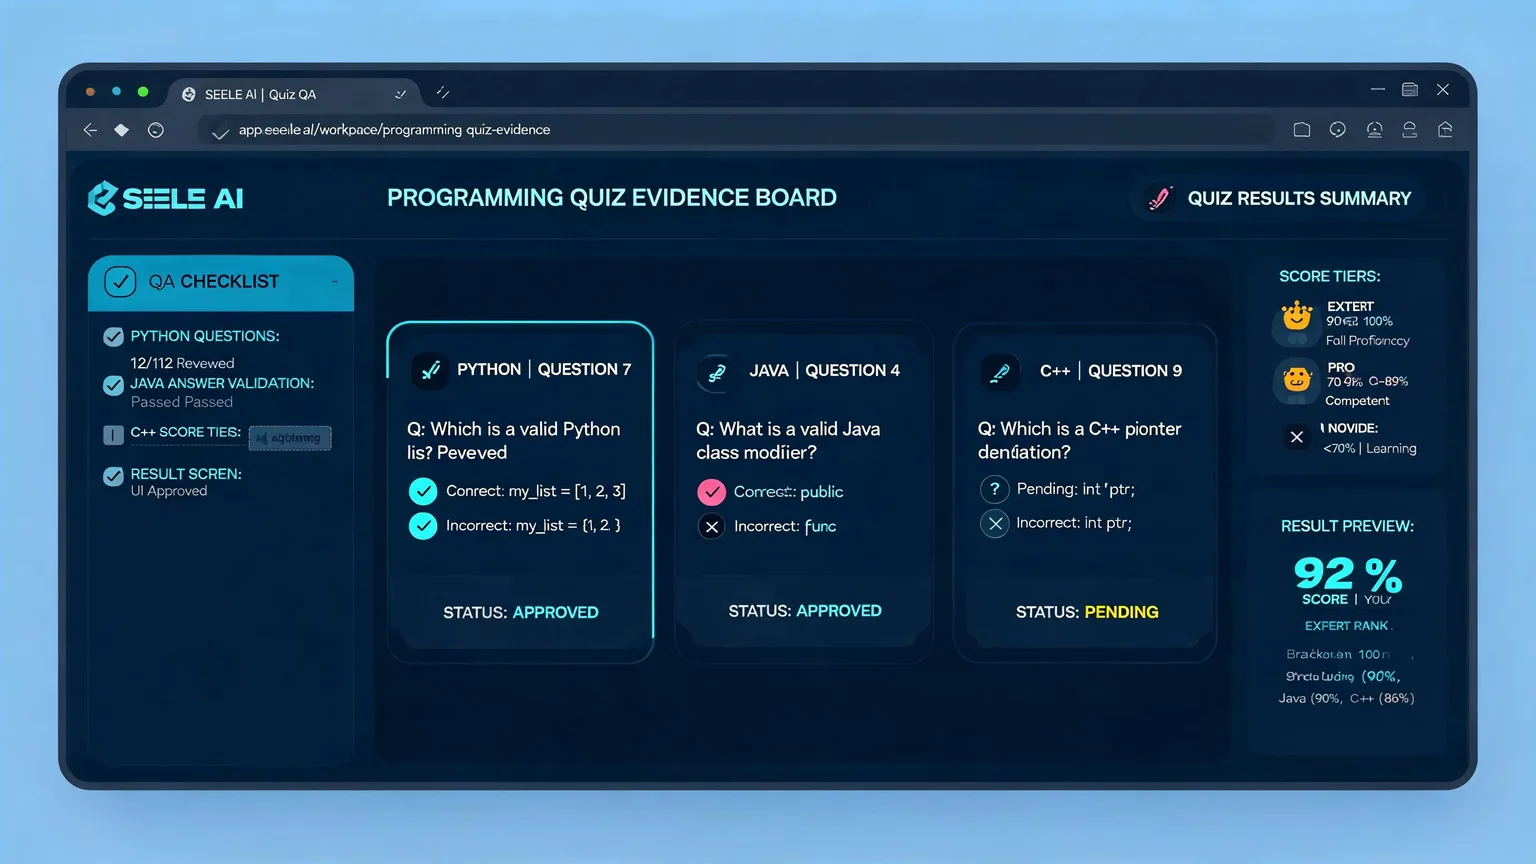Click the QA Checklist header checkmark icon

(x=120, y=282)
